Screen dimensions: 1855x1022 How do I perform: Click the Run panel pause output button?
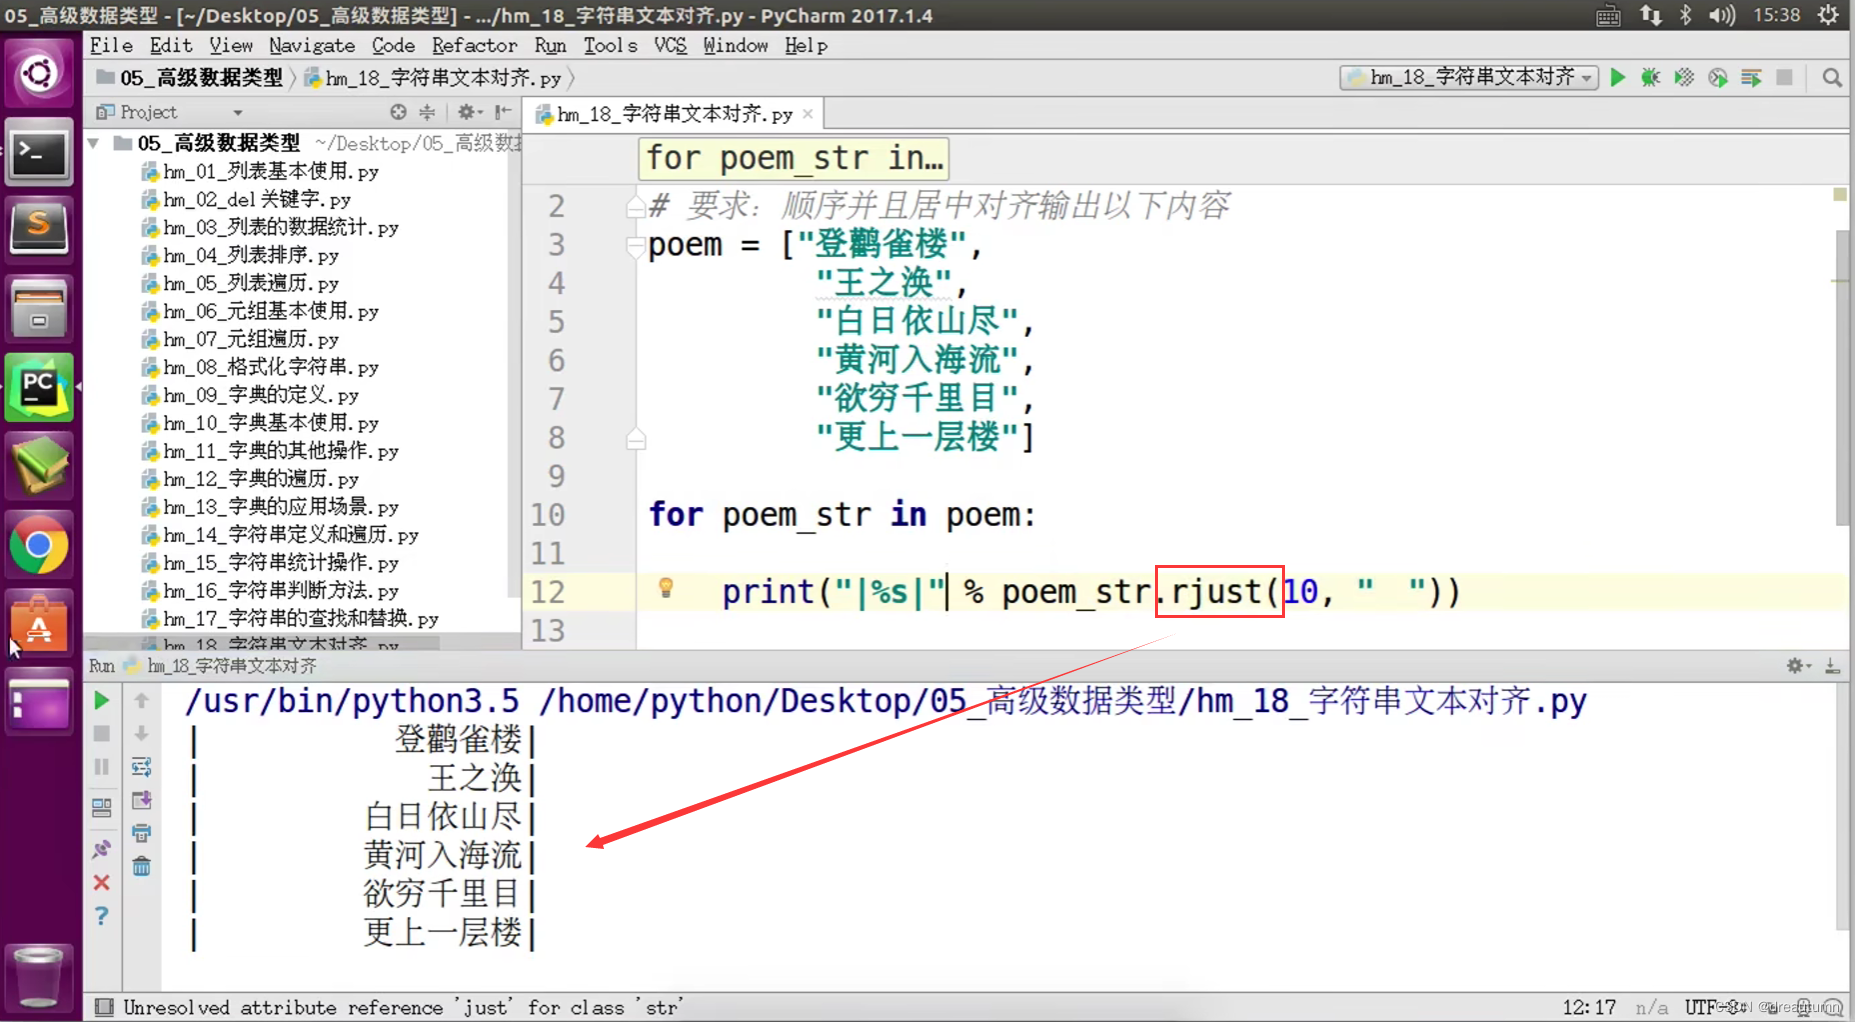(x=101, y=767)
